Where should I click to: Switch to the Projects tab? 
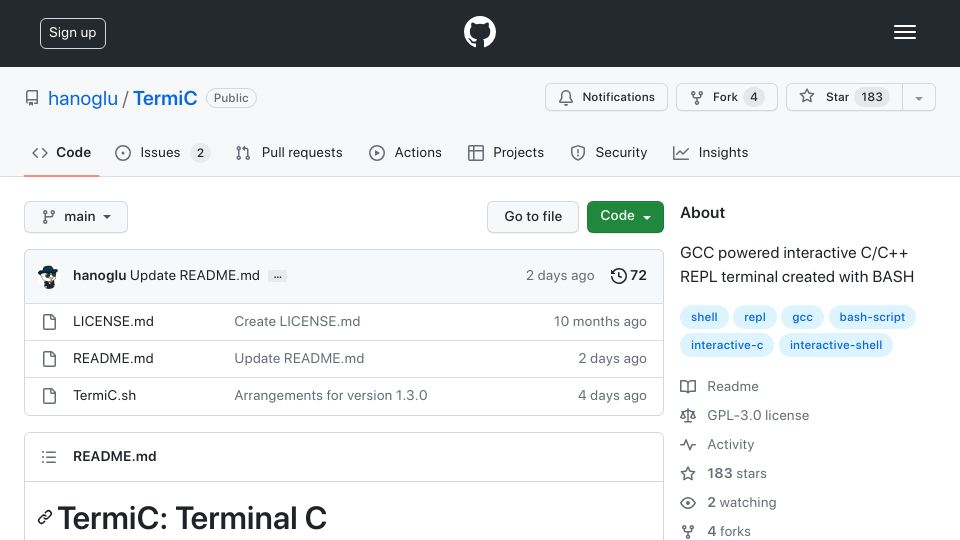point(506,152)
